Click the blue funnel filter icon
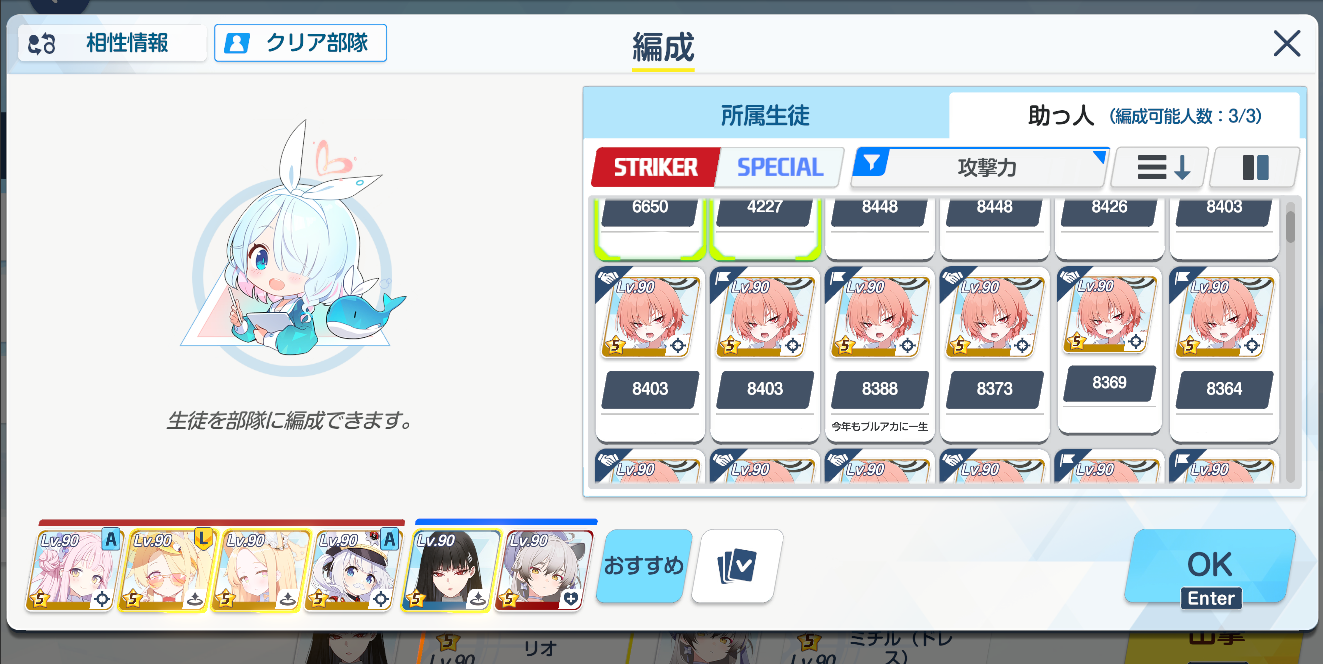The image size is (1323, 664). (x=872, y=162)
